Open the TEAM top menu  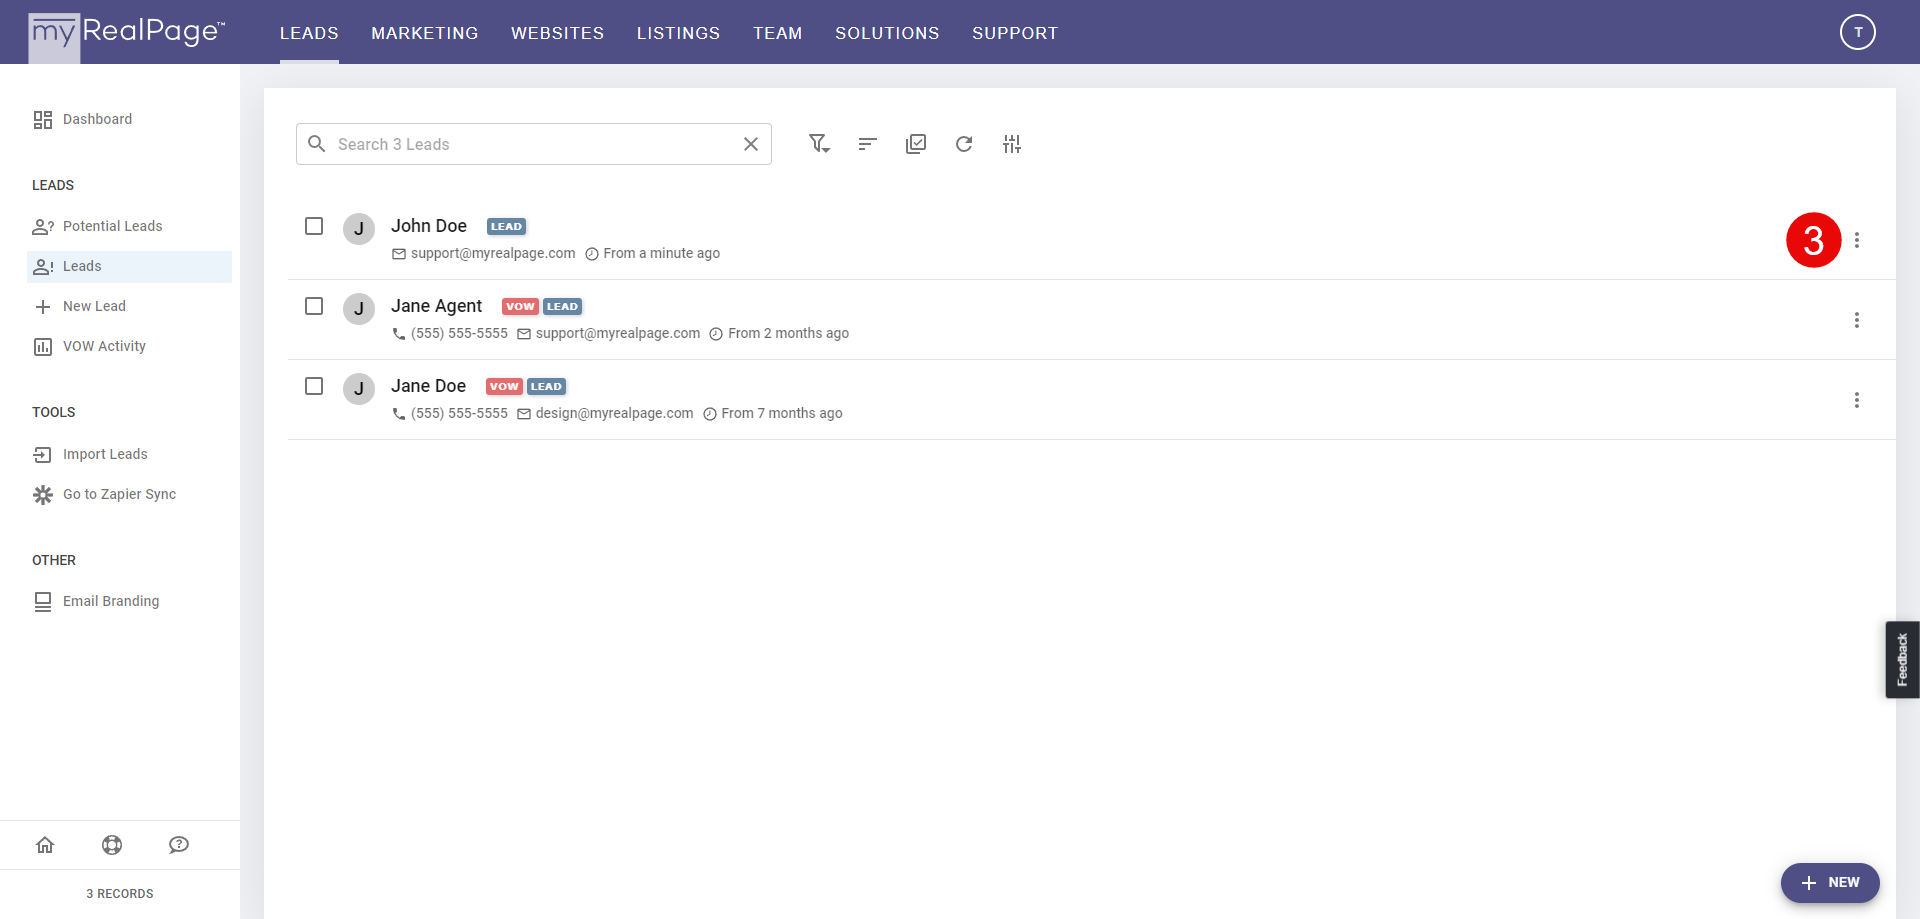click(x=778, y=33)
